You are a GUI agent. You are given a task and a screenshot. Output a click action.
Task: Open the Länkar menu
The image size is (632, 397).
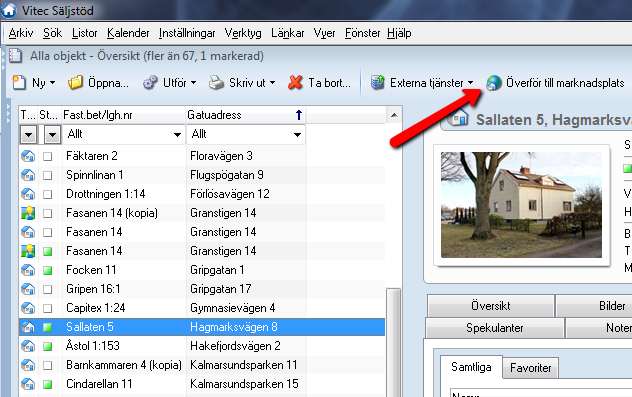point(287,33)
